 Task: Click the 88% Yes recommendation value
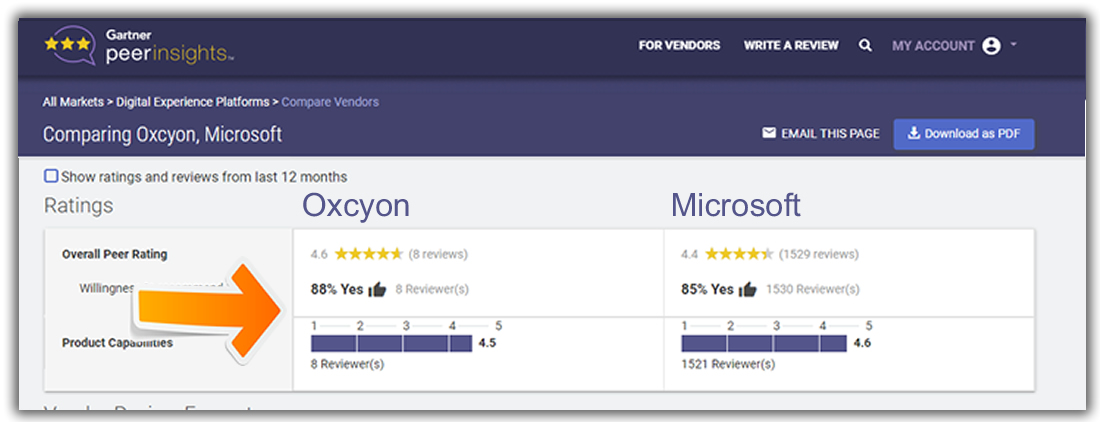337,289
